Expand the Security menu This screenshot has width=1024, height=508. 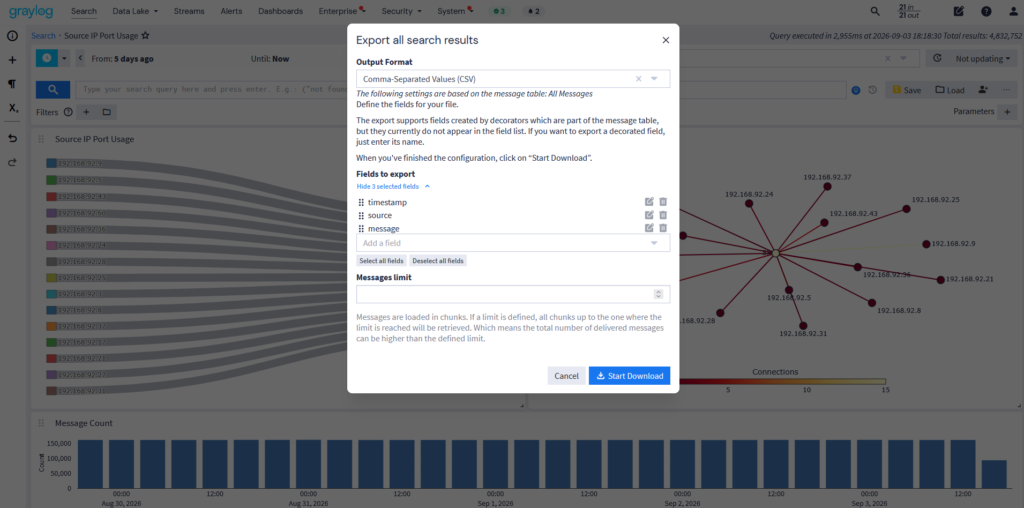pyautogui.click(x=401, y=11)
